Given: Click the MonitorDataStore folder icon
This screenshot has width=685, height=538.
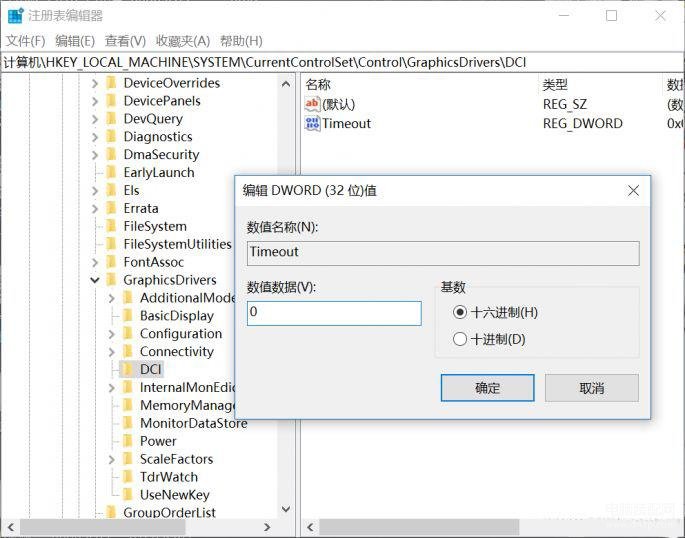Looking at the screenshot, I should [x=128, y=423].
